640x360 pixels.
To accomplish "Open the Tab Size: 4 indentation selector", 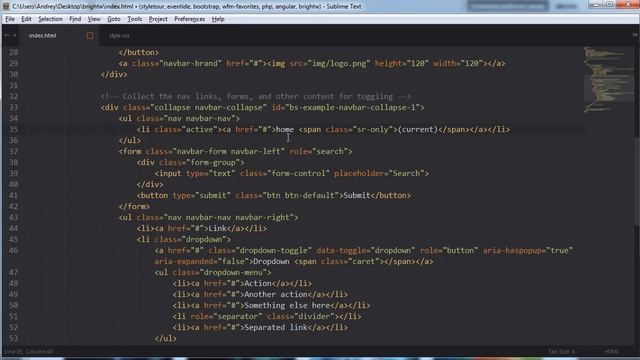I will point(561,351).
